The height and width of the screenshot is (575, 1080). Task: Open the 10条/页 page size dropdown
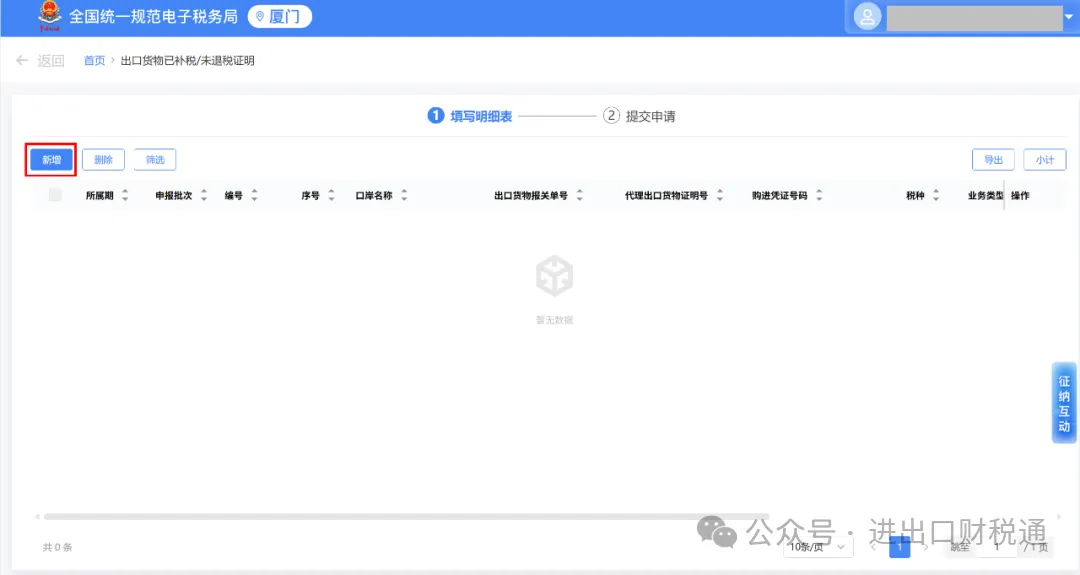tap(818, 547)
